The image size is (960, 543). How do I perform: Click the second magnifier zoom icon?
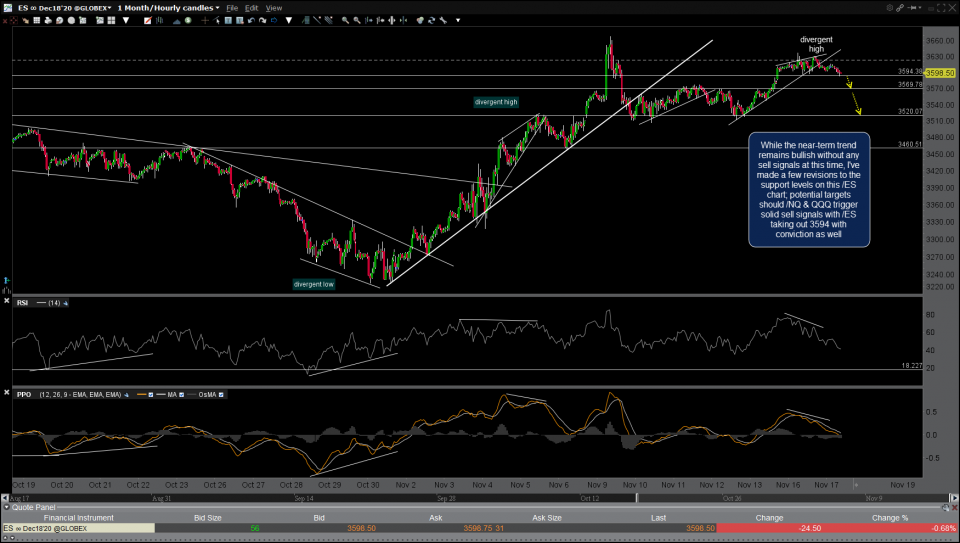pos(356,20)
